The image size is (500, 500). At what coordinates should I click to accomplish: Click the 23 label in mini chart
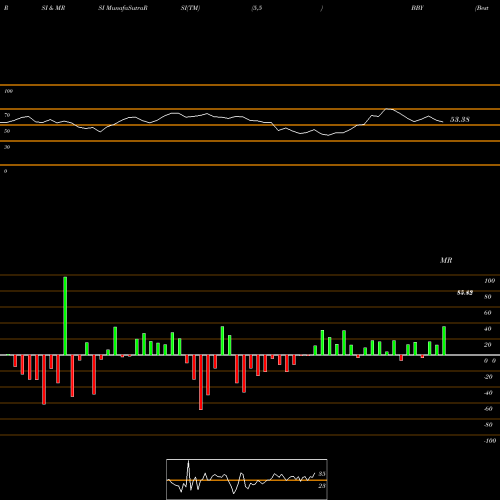[322, 486]
